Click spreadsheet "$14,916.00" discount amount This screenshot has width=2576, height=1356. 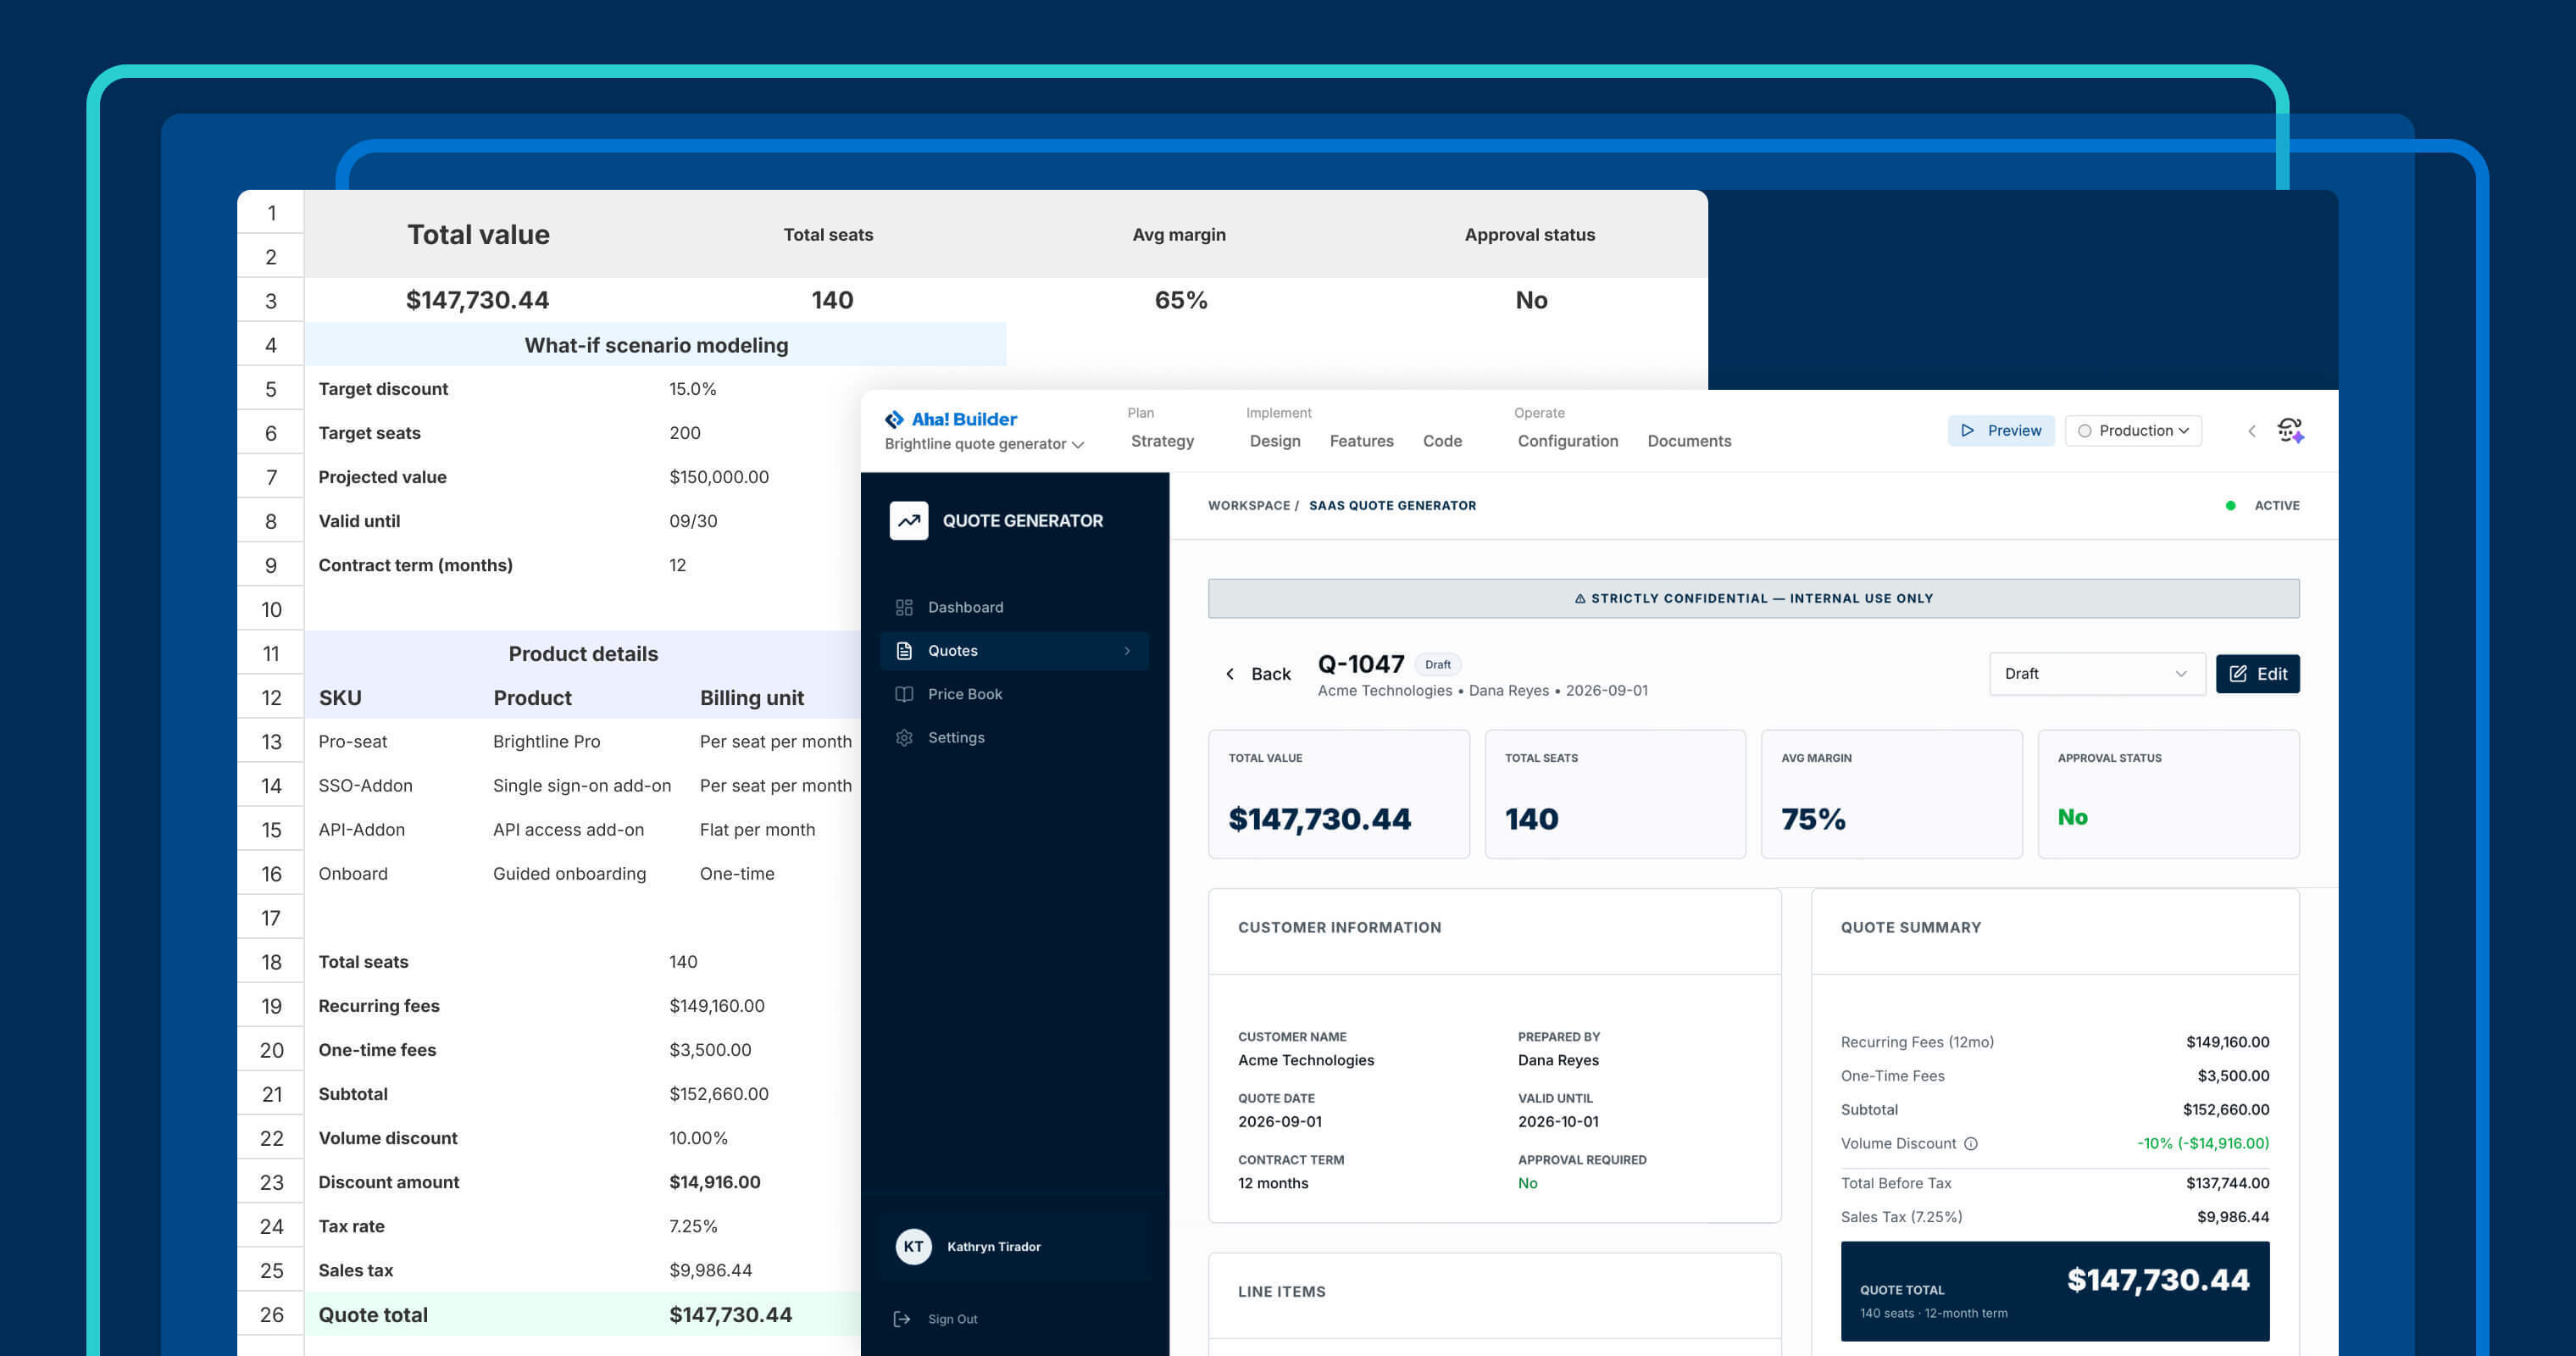pos(714,1182)
